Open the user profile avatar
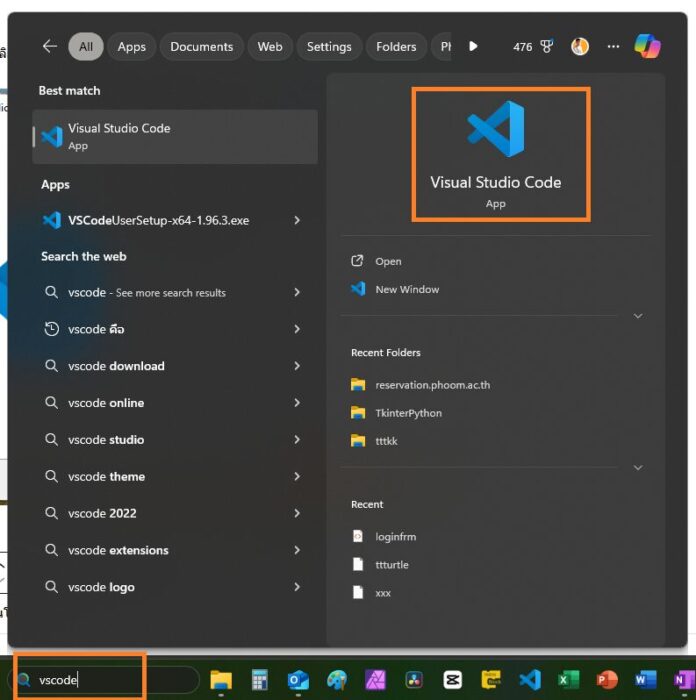The image size is (696, 700). [x=580, y=46]
